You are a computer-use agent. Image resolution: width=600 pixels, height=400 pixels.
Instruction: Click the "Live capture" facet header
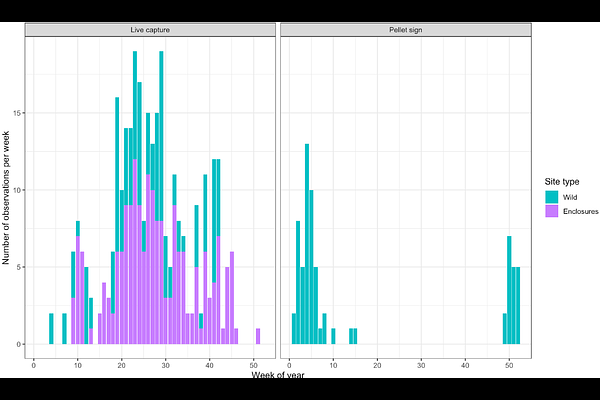150,31
